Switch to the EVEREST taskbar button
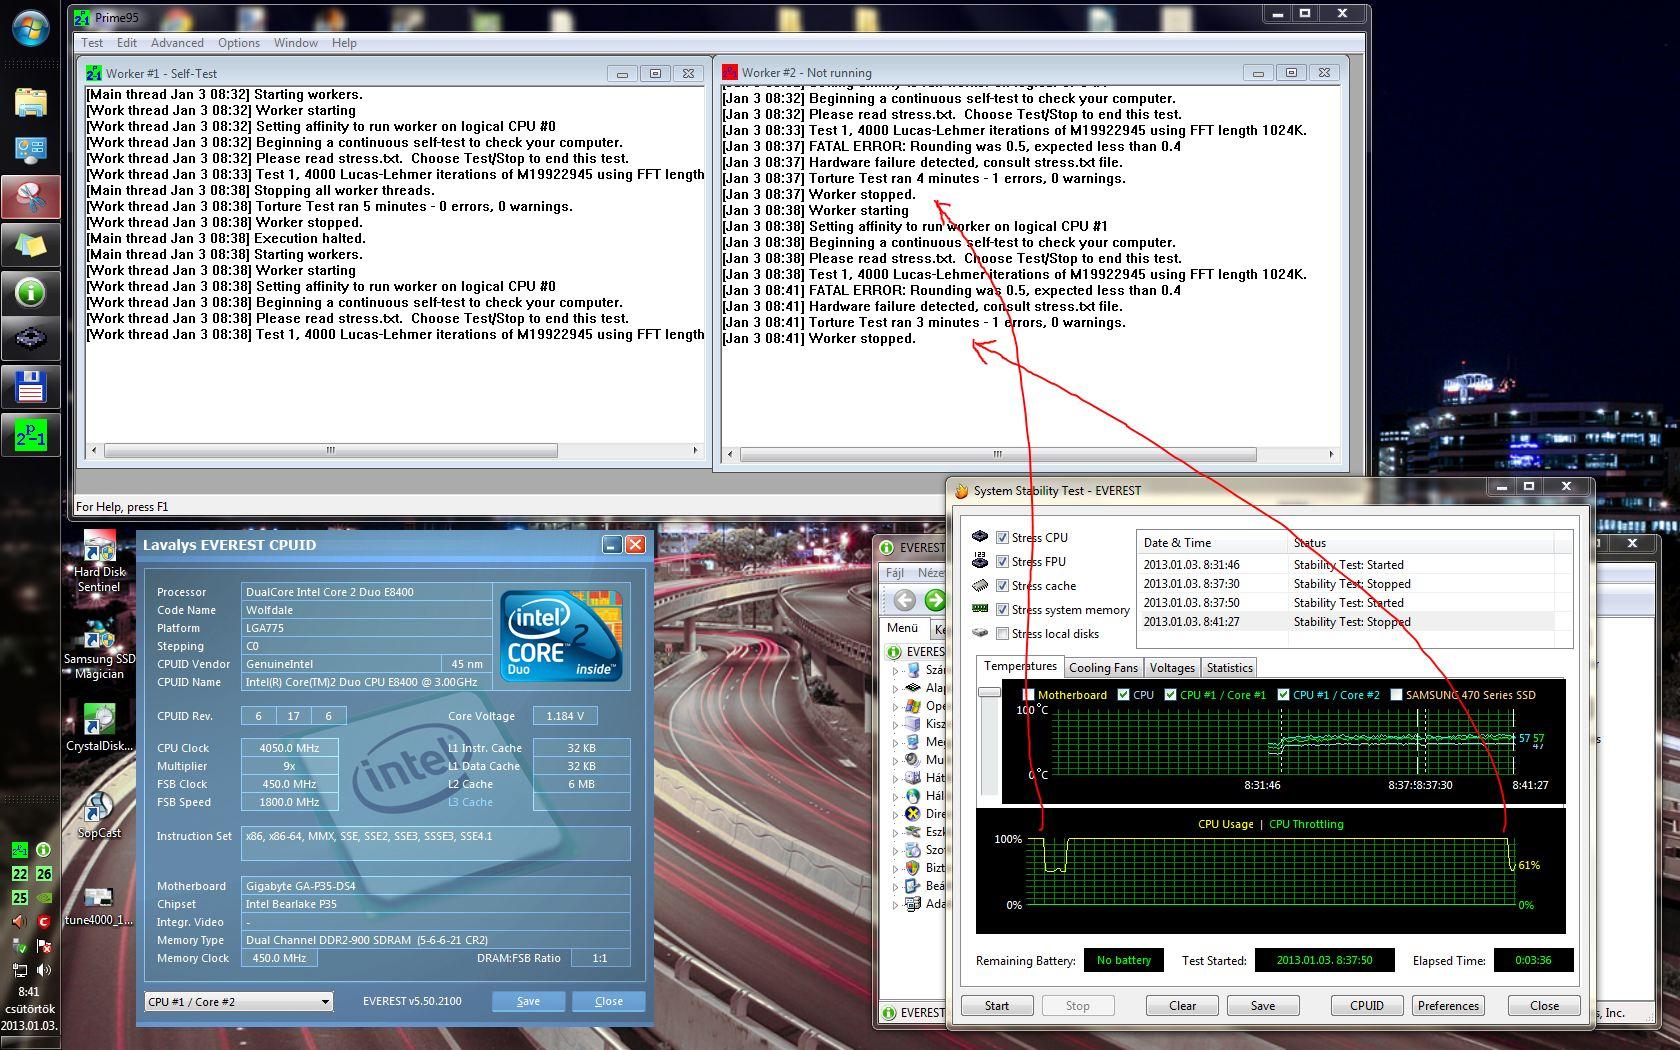Image resolution: width=1680 pixels, height=1050 pixels. [30, 293]
